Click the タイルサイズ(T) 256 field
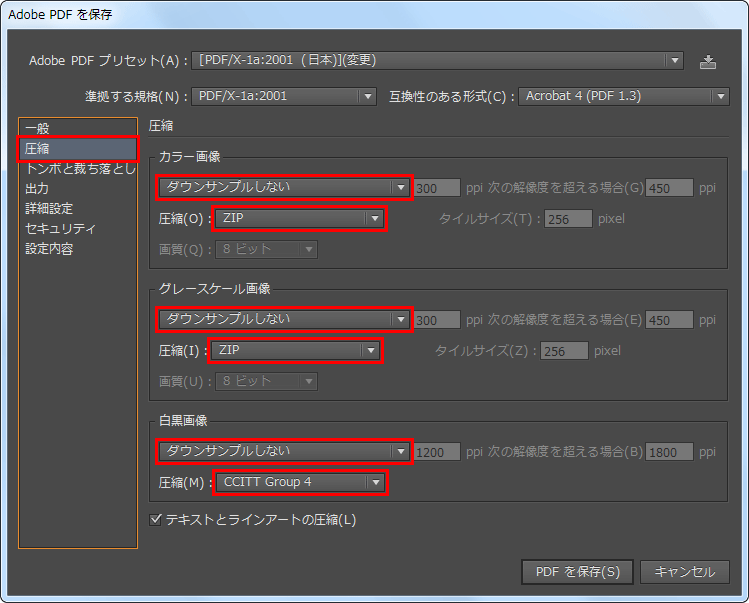The width and height of the screenshot is (749, 603). (x=568, y=219)
